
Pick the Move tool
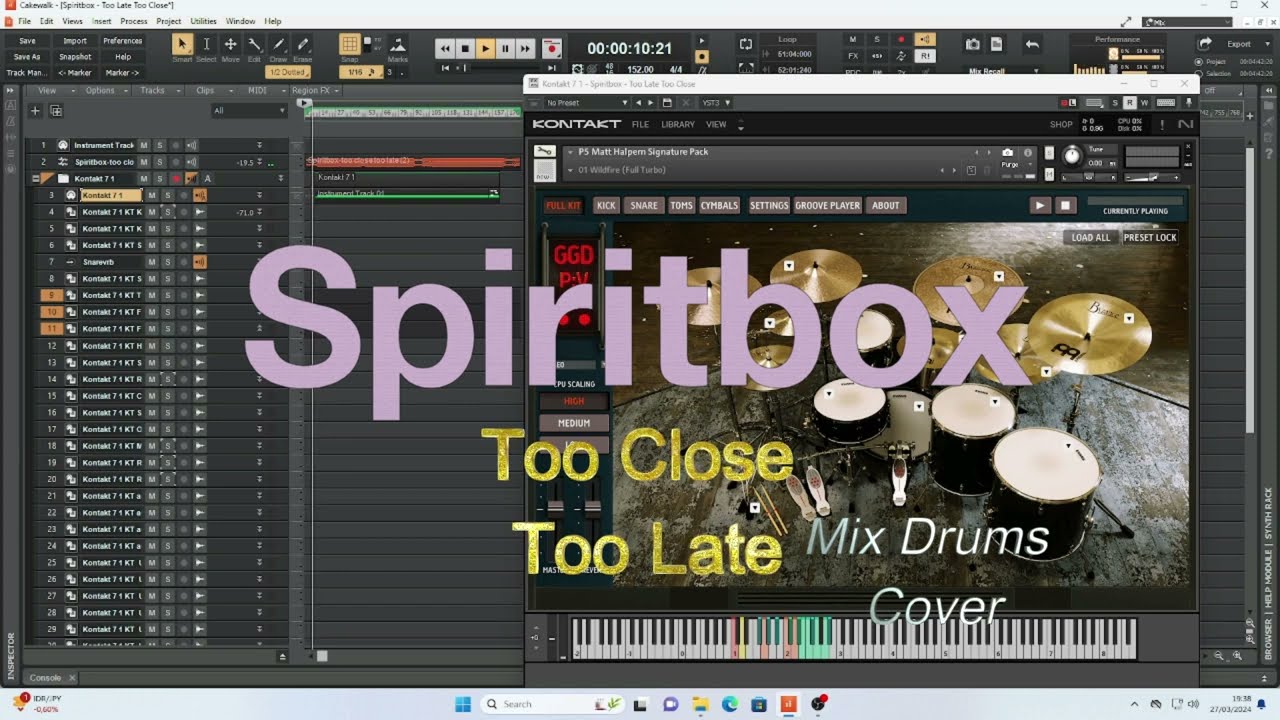[x=230, y=45]
